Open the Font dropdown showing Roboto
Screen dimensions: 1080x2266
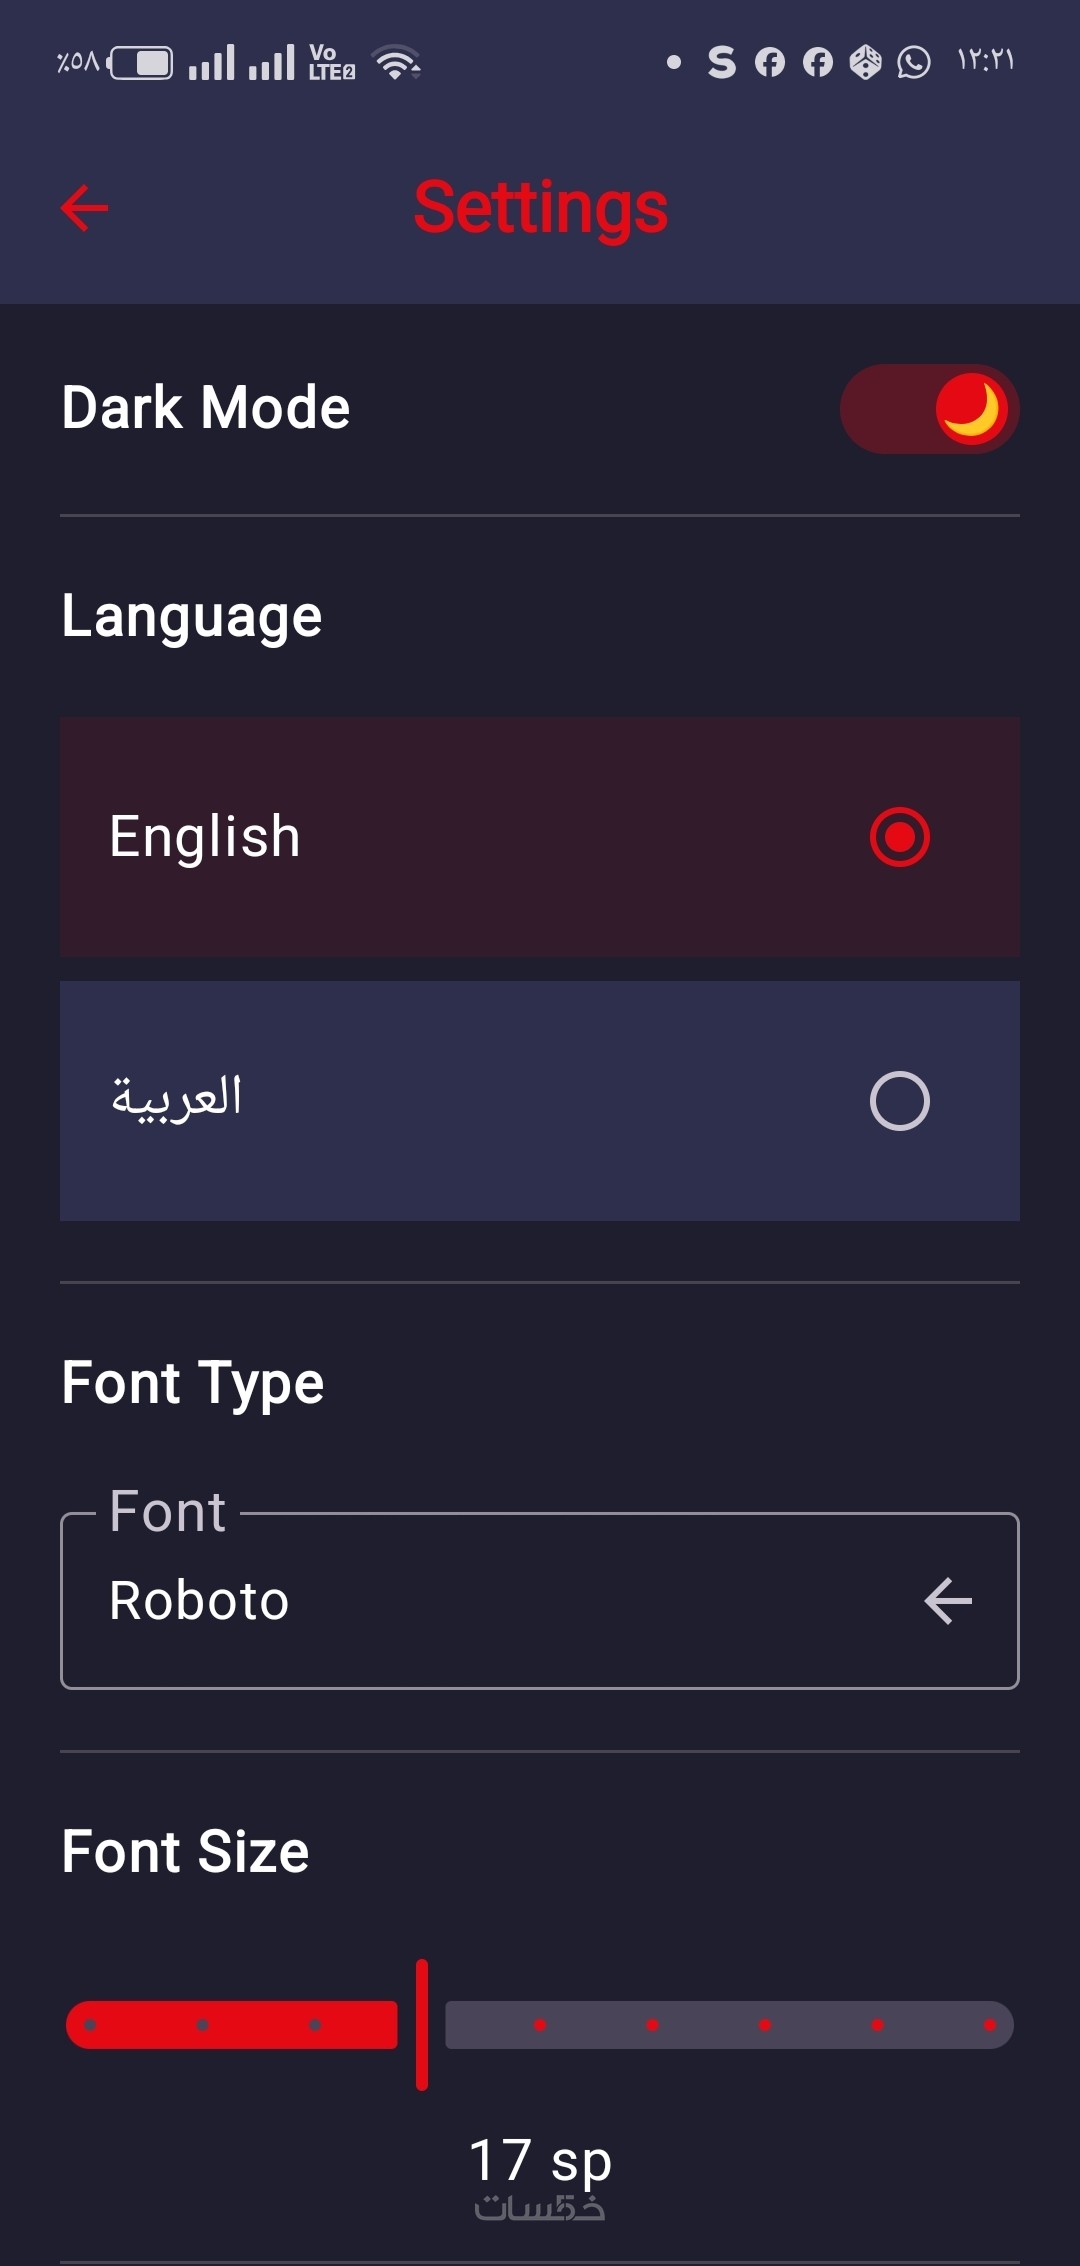540,1601
